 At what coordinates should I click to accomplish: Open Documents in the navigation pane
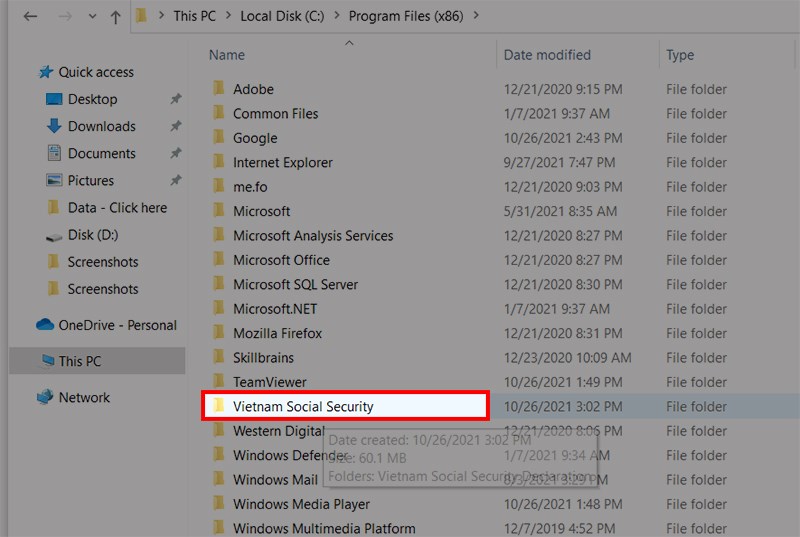click(x=102, y=153)
